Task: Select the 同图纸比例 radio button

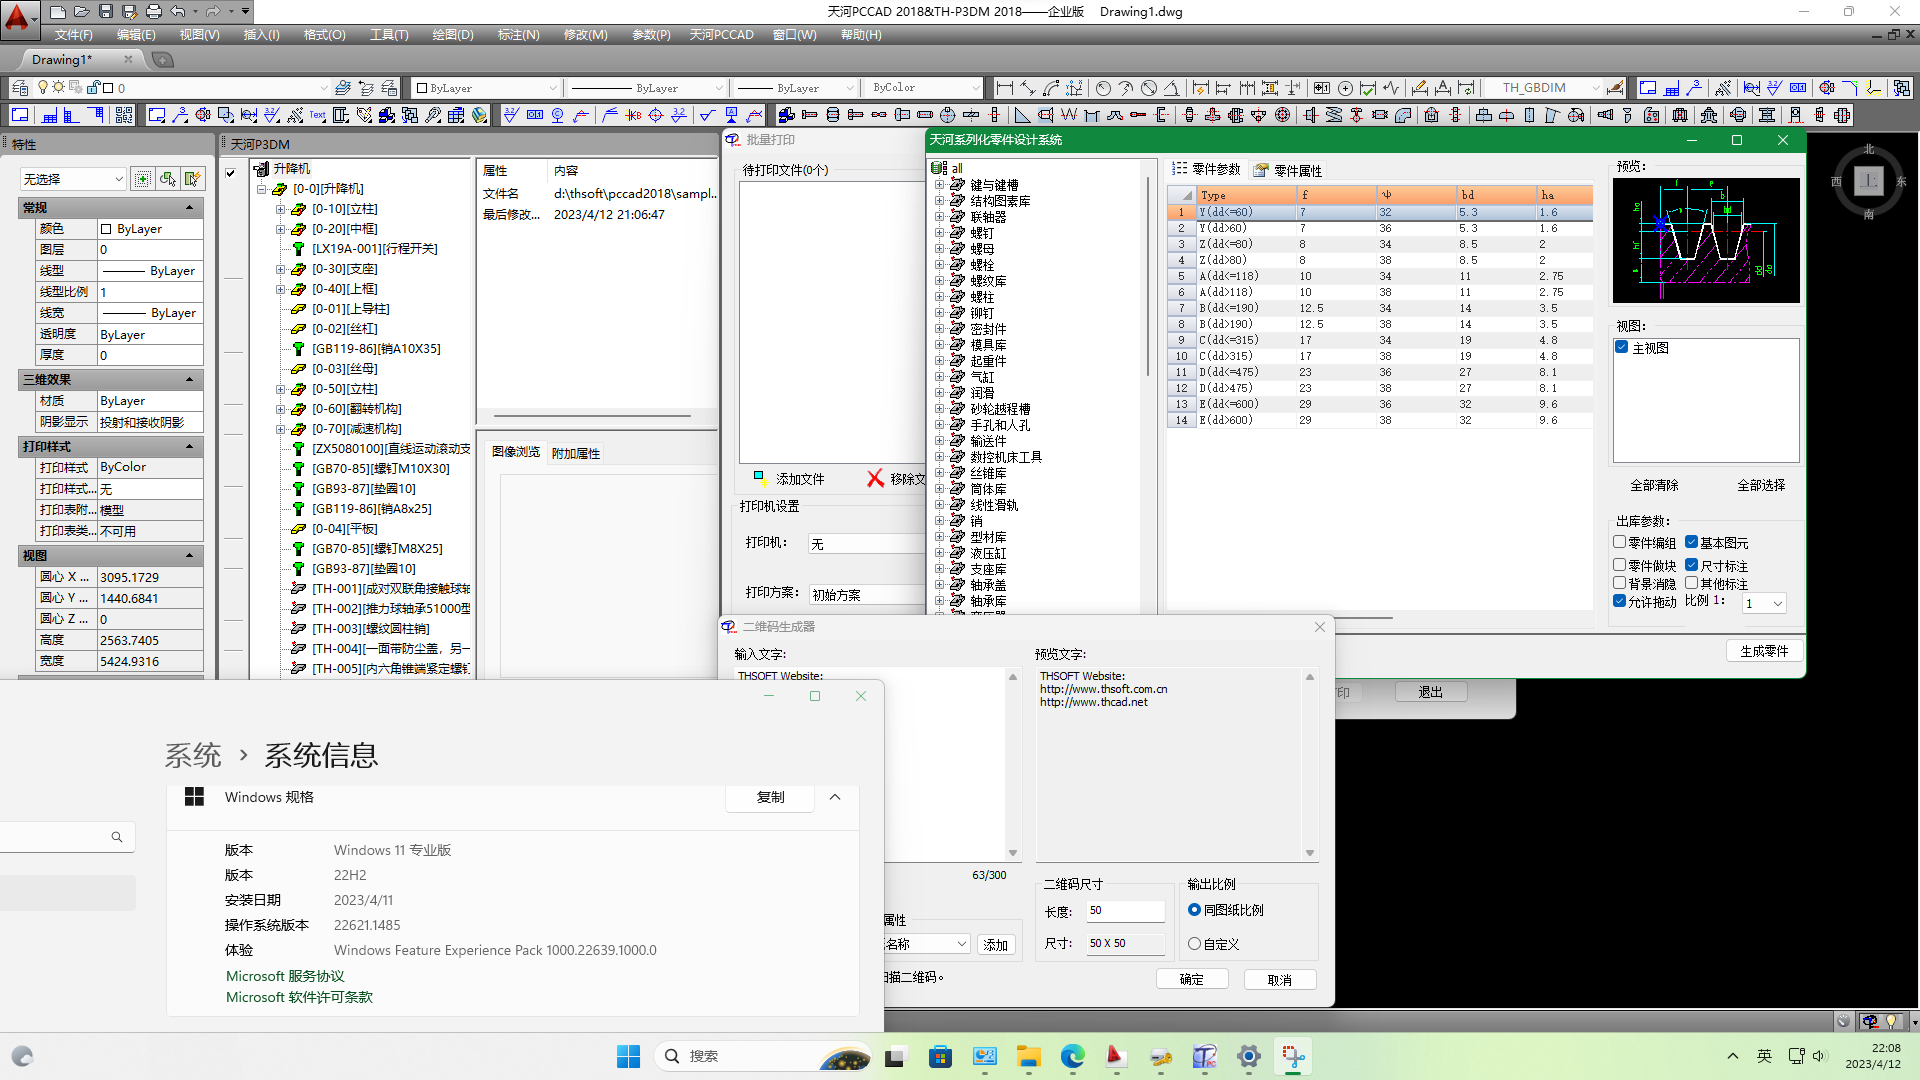Action: coord(1194,910)
